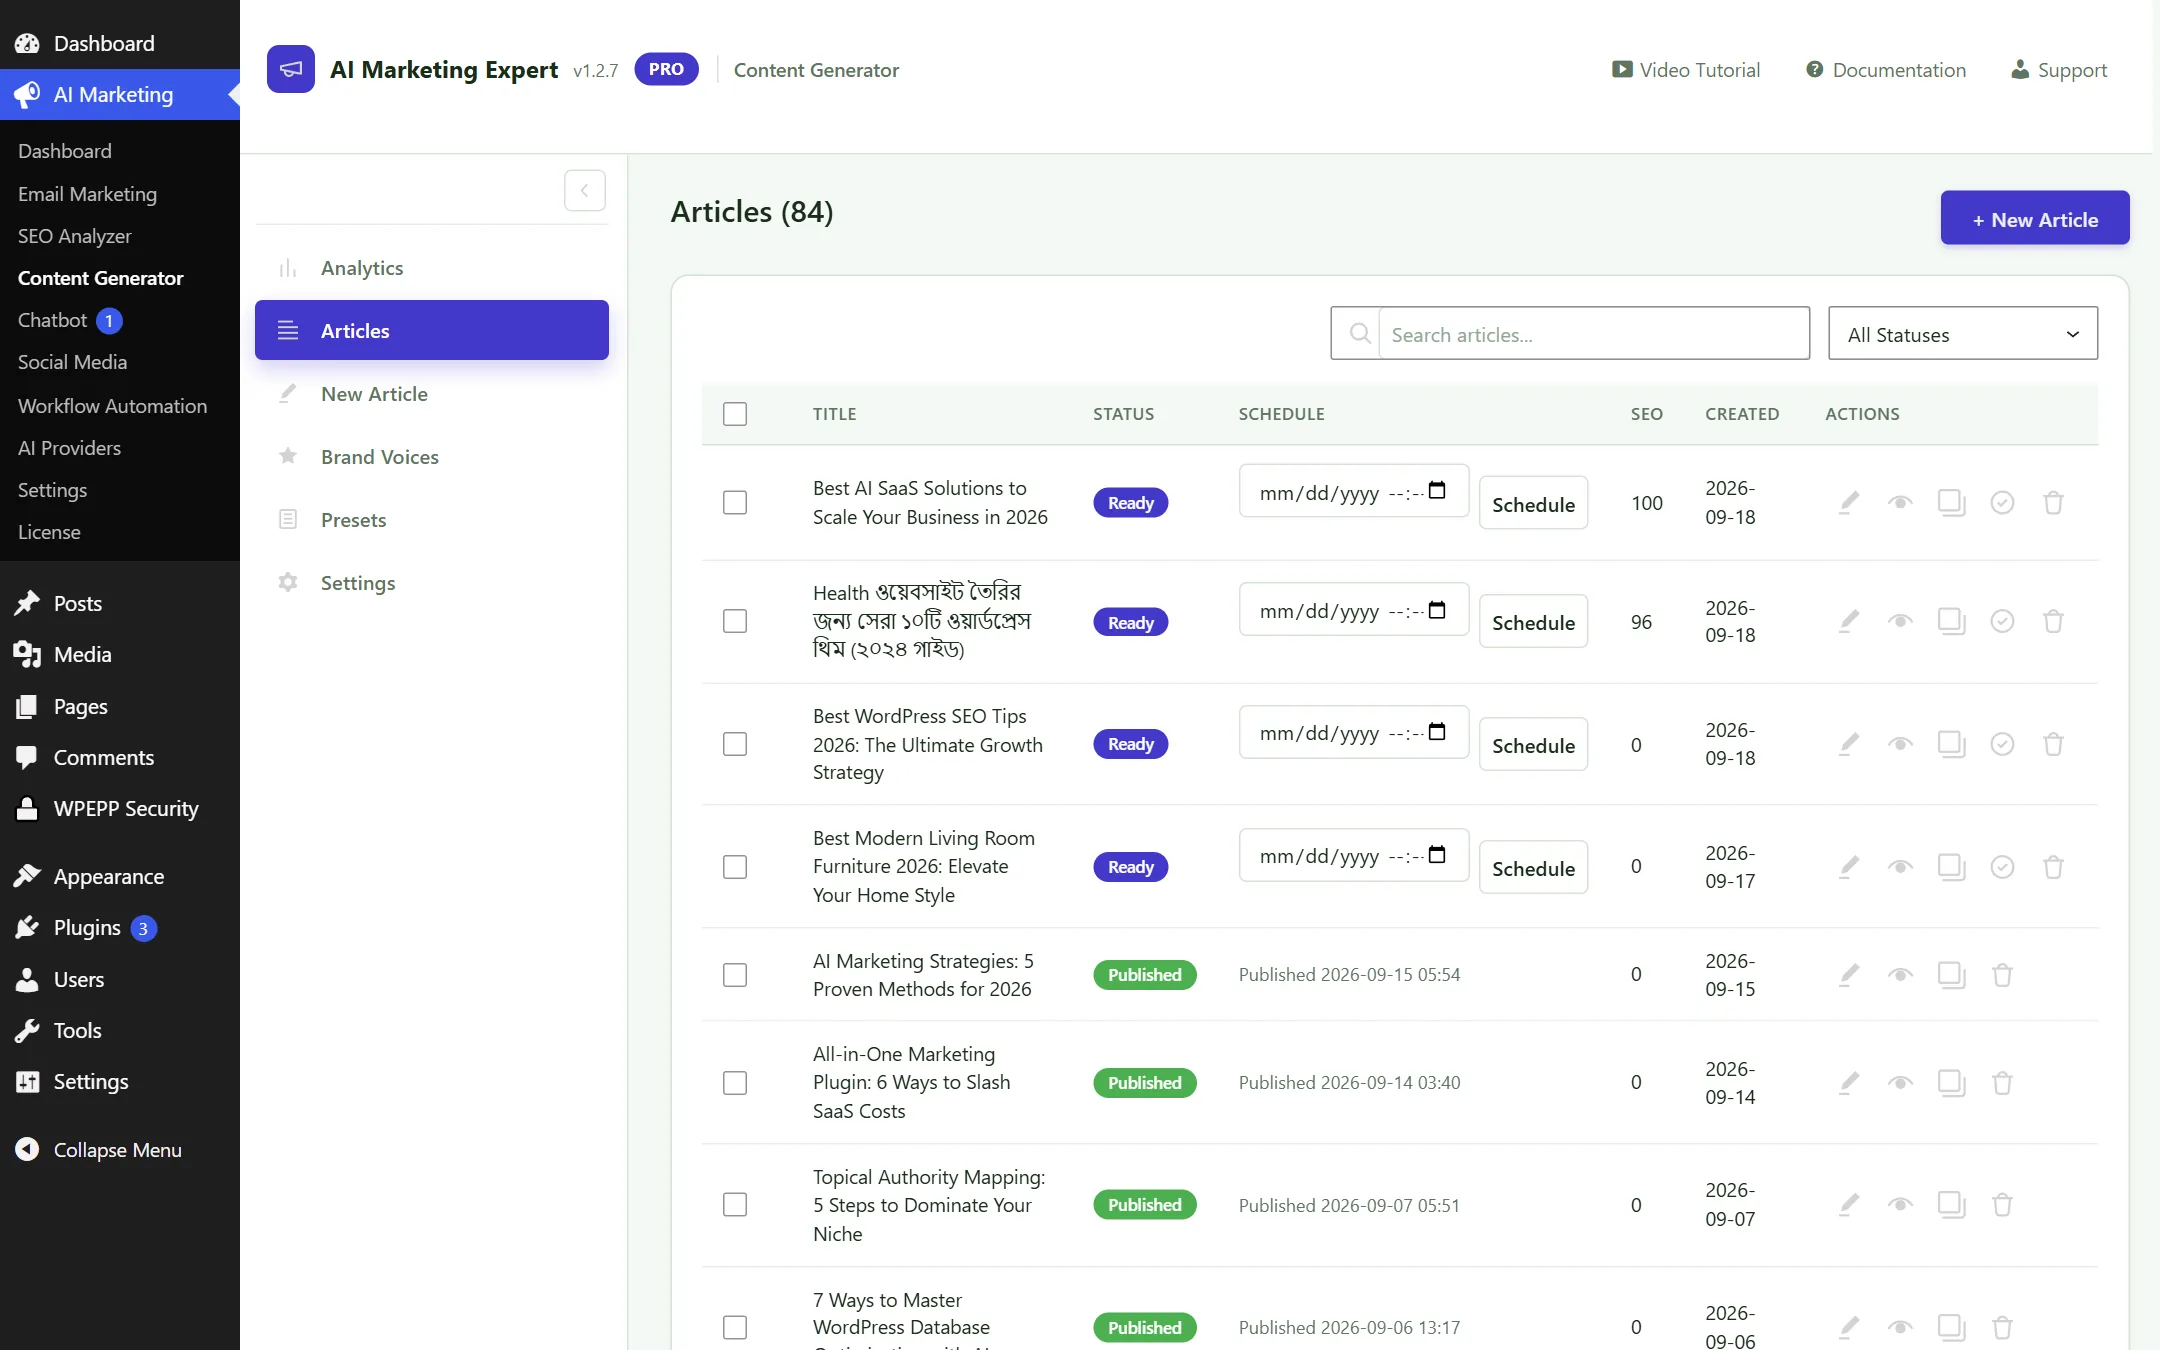Open the Appearance menu
This screenshot has width=2160, height=1350.
point(120,876)
